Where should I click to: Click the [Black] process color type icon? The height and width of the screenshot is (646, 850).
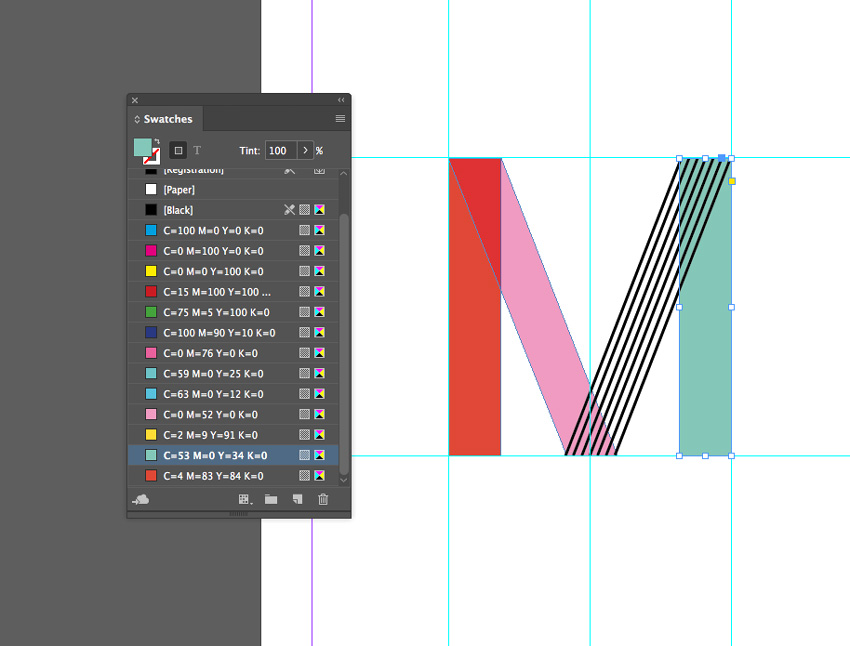coord(305,210)
